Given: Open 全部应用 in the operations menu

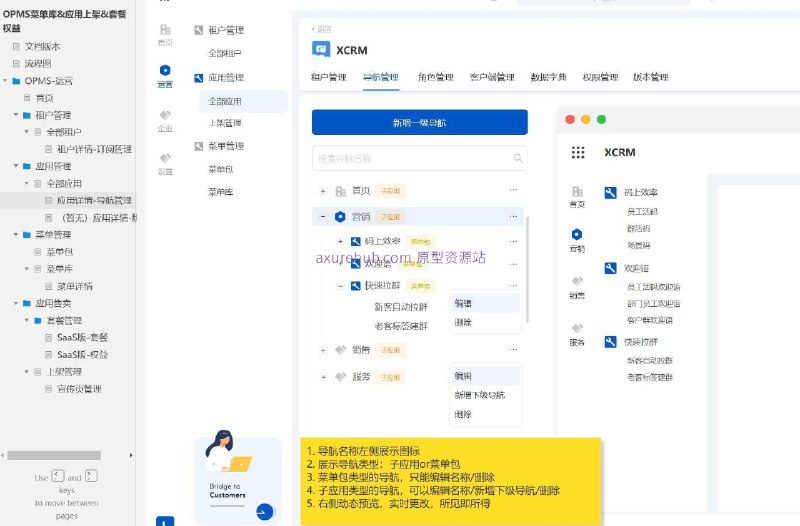Looking at the screenshot, I should tap(243, 101).
